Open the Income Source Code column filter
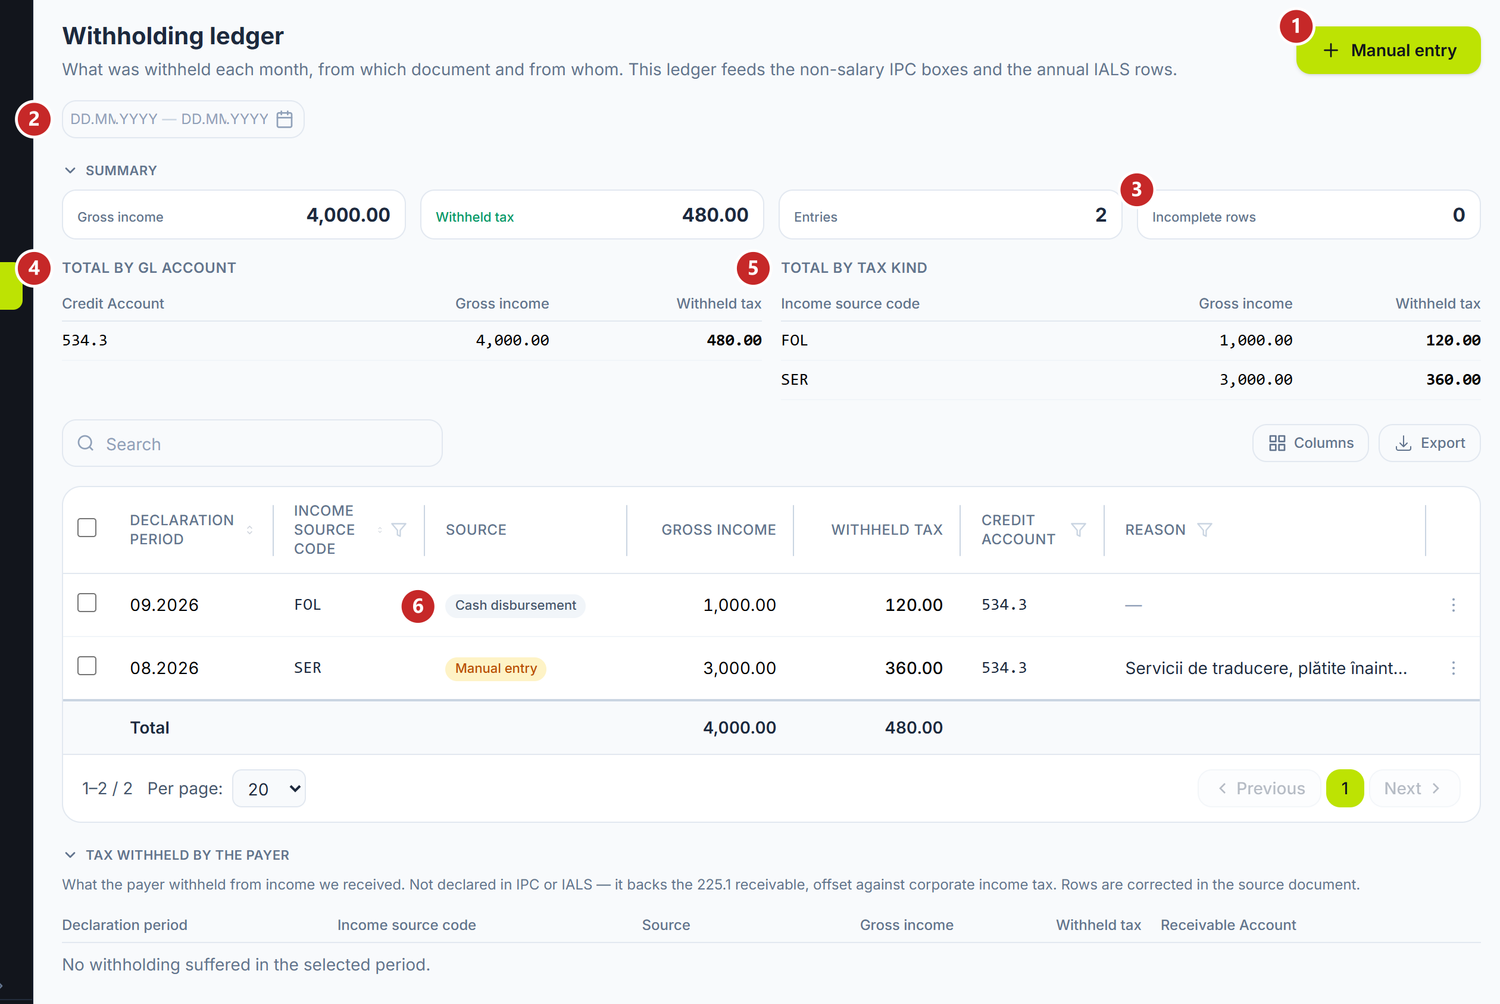Screen dimensions: 1500x1004 [x=399, y=530]
